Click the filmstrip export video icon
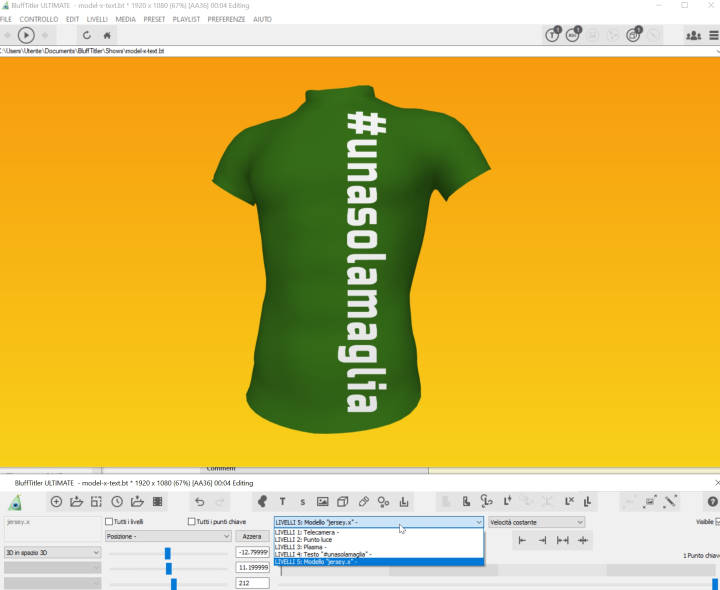720x590 pixels. coord(158,502)
